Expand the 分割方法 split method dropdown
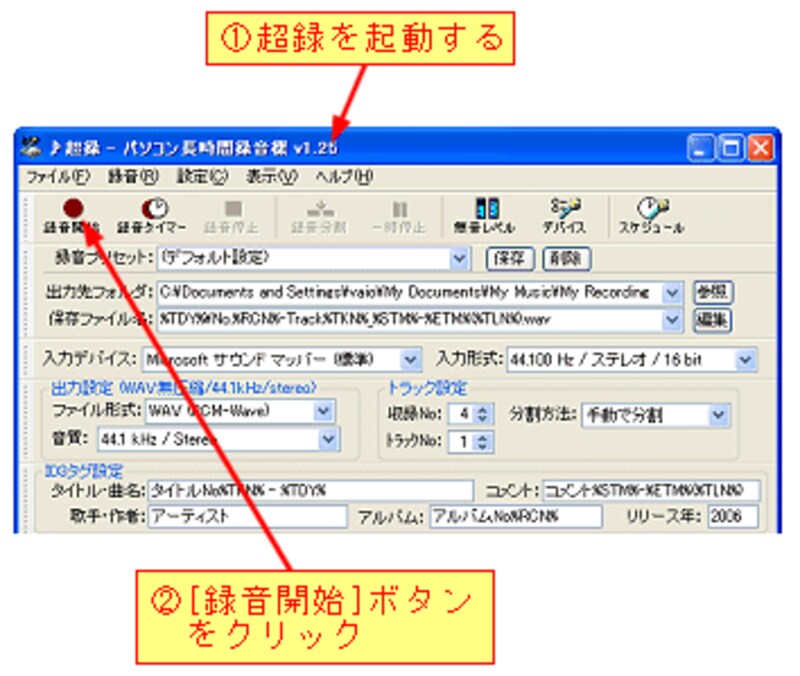 click(x=718, y=415)
